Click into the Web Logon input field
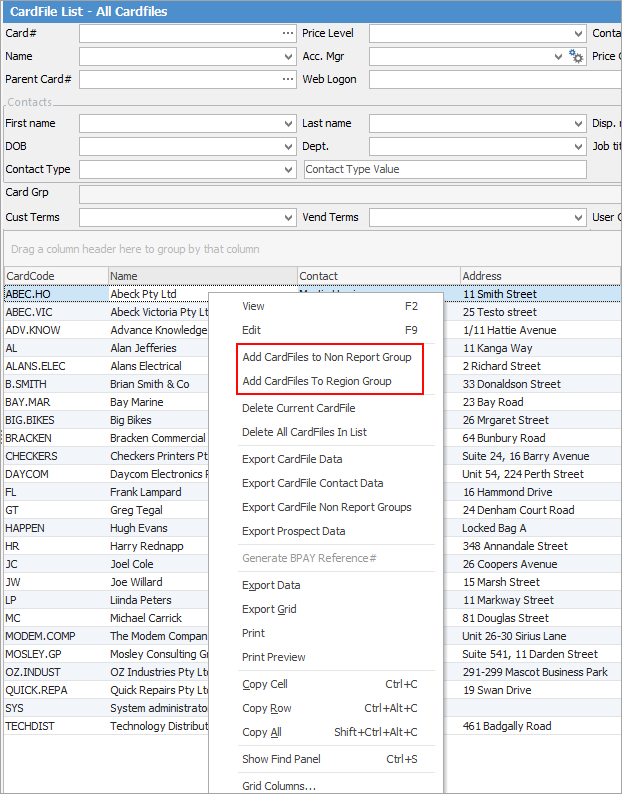Viewport: 622px width, 794px height. 478,80
